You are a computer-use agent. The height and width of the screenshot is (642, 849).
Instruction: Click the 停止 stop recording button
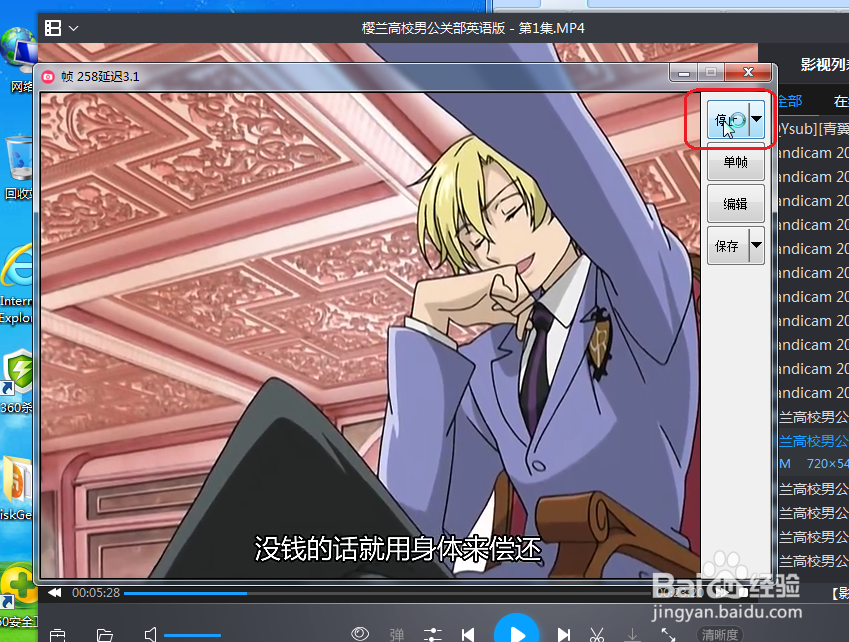728,120
